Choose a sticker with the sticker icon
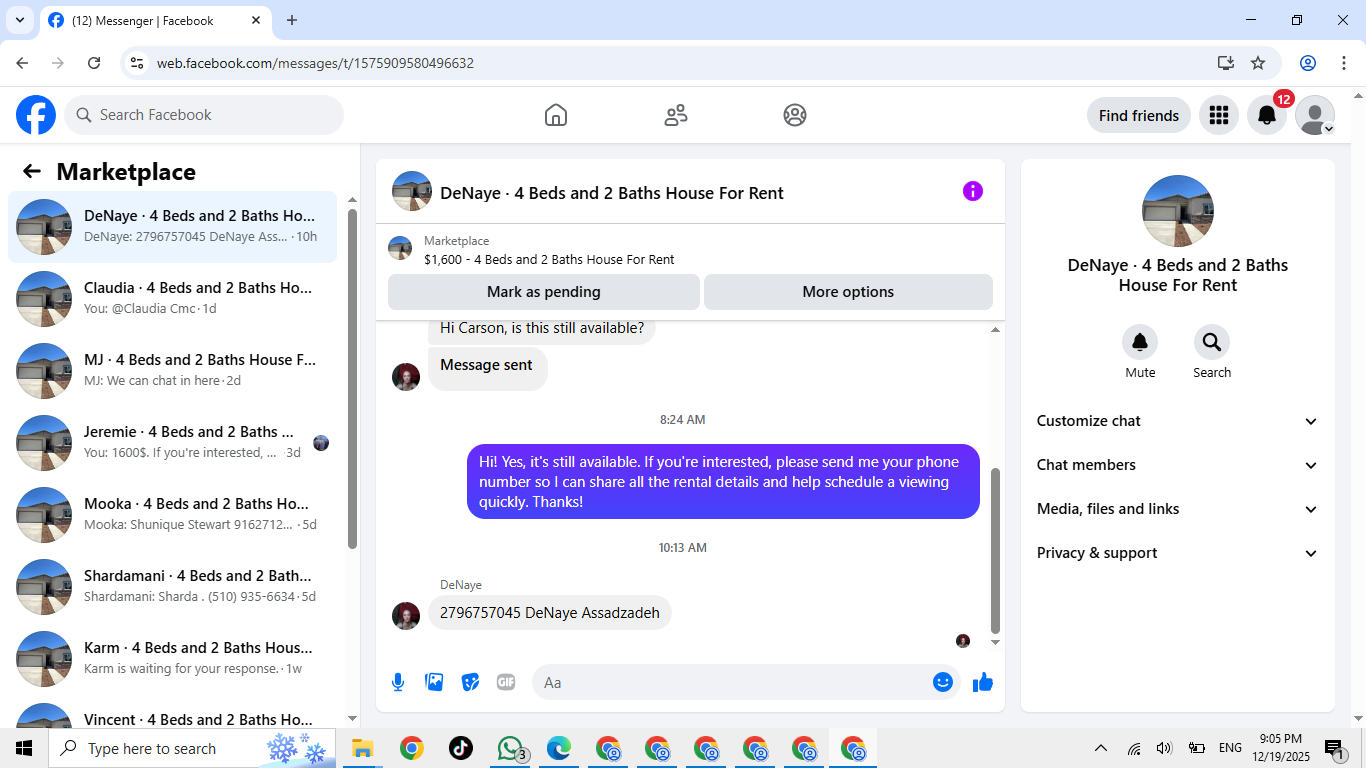Screen dimensions: 1366x768 coord(470,682)
